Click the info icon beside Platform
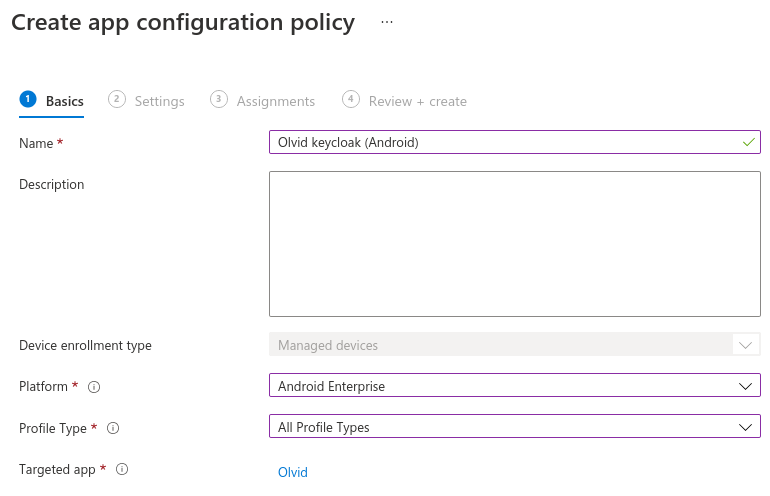 tap(94, 387)
